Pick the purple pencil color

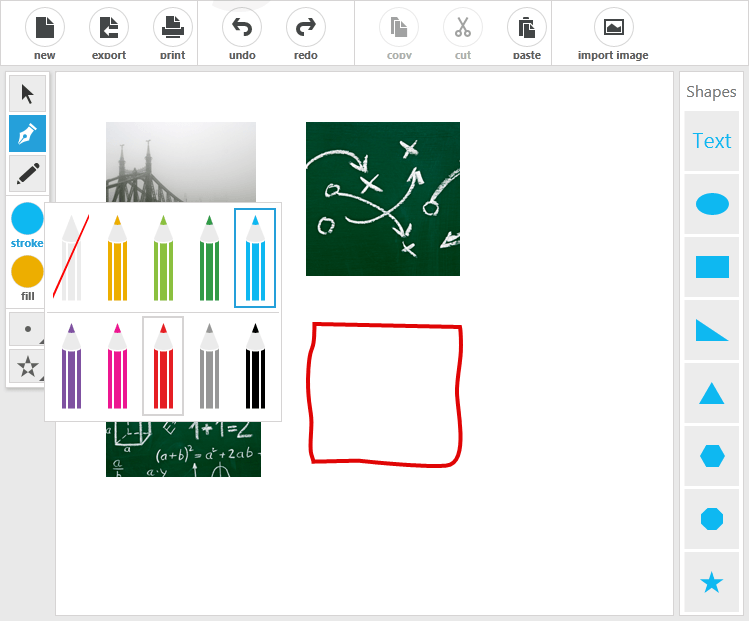coord(71,366)
